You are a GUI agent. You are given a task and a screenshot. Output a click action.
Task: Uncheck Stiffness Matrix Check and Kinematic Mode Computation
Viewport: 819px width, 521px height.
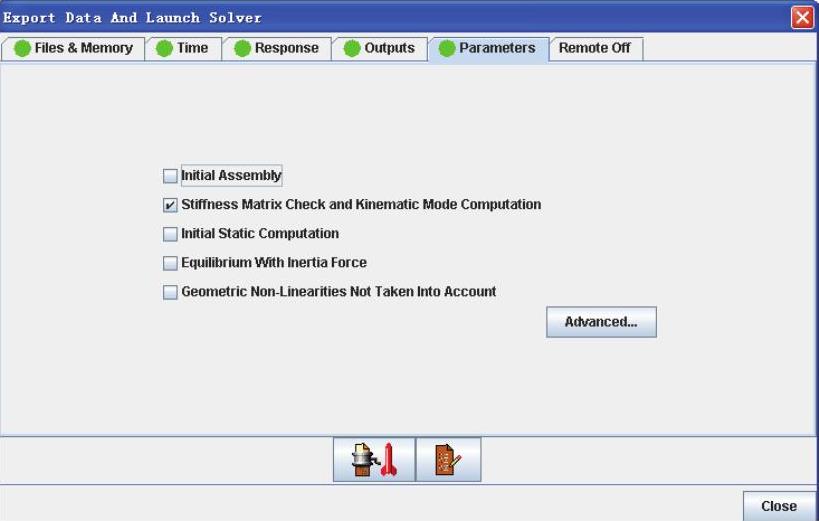point(170,205)
